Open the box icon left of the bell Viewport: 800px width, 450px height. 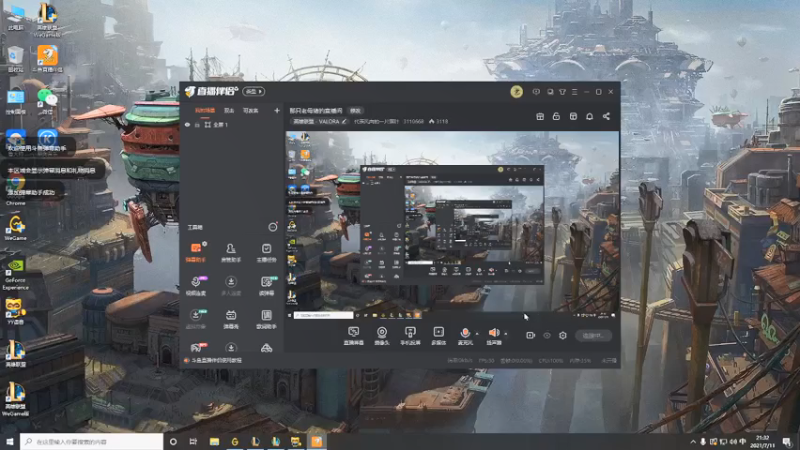coord(573,116)
